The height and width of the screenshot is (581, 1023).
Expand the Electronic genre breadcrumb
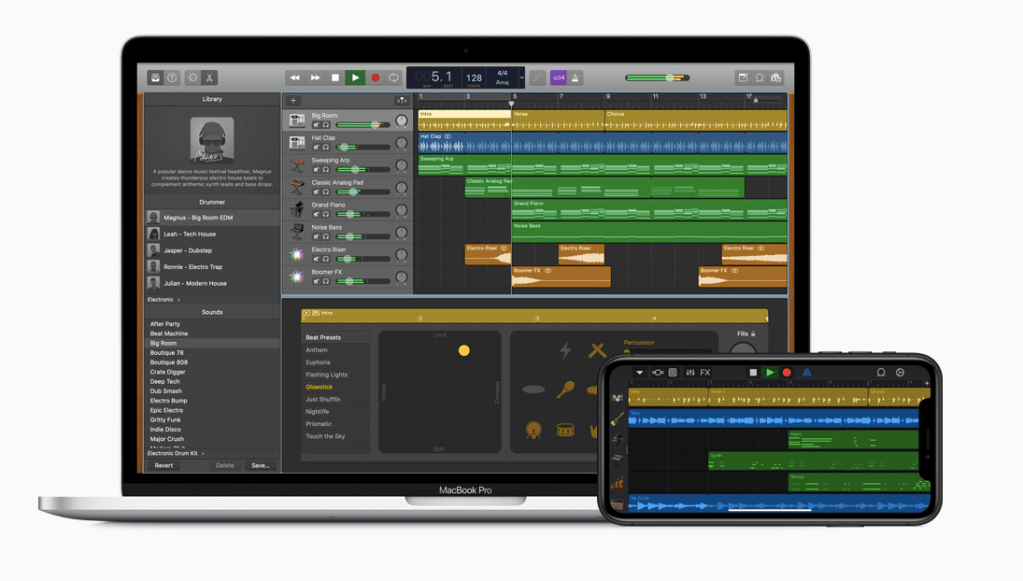164,300
